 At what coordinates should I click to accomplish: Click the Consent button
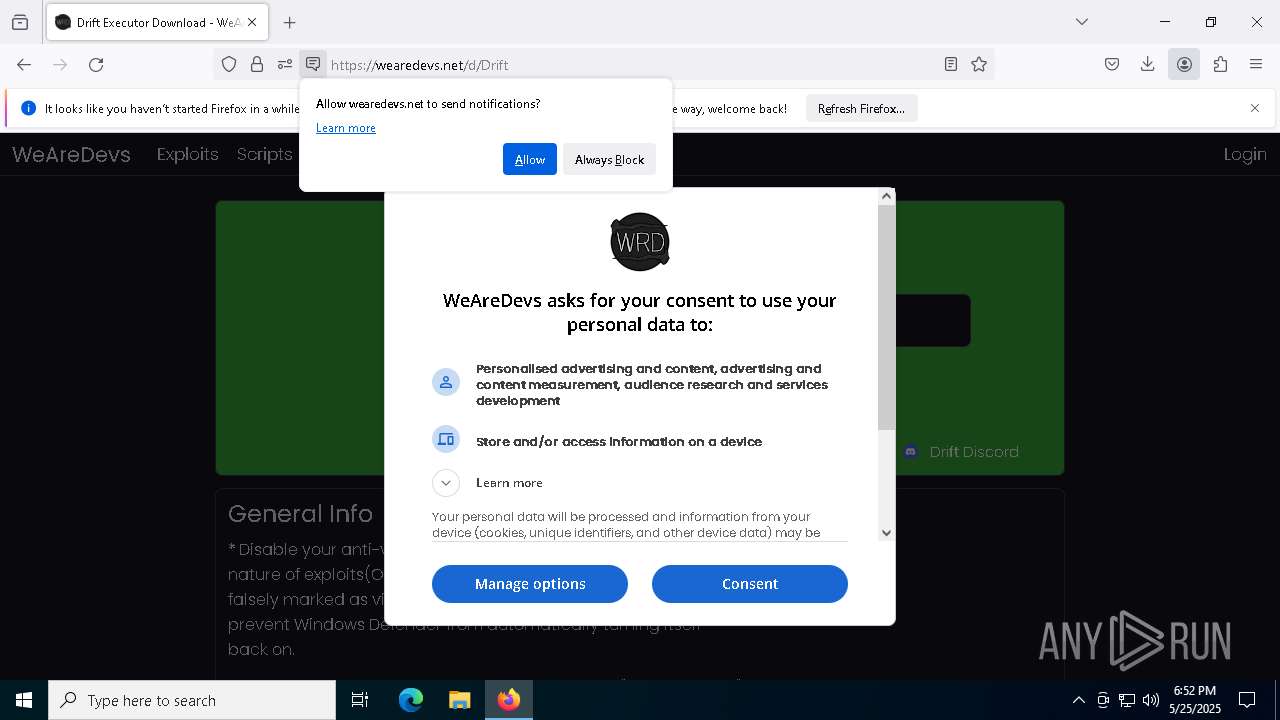750,584
